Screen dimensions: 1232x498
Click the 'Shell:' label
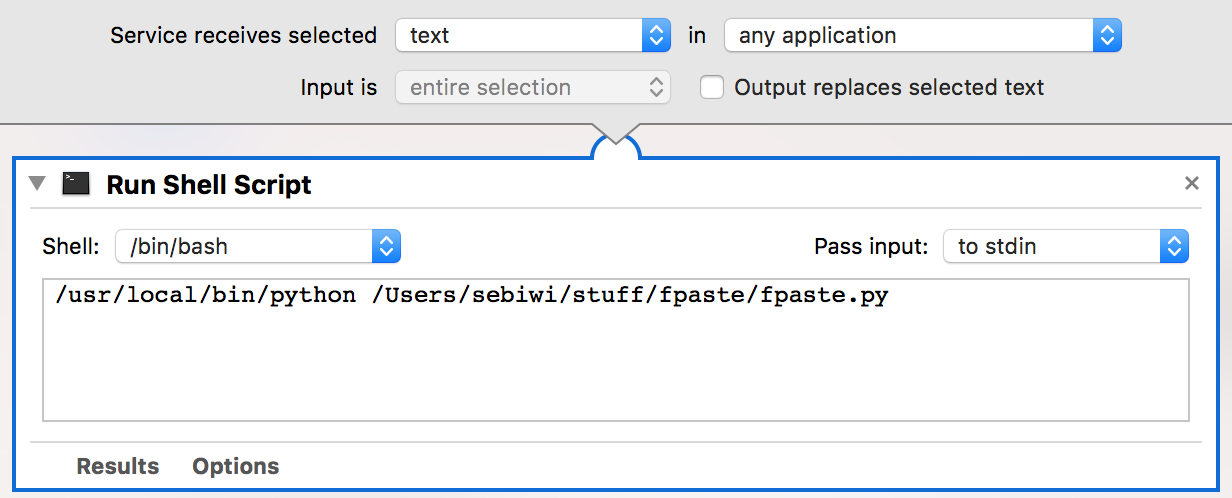click(x=71, y=246)
